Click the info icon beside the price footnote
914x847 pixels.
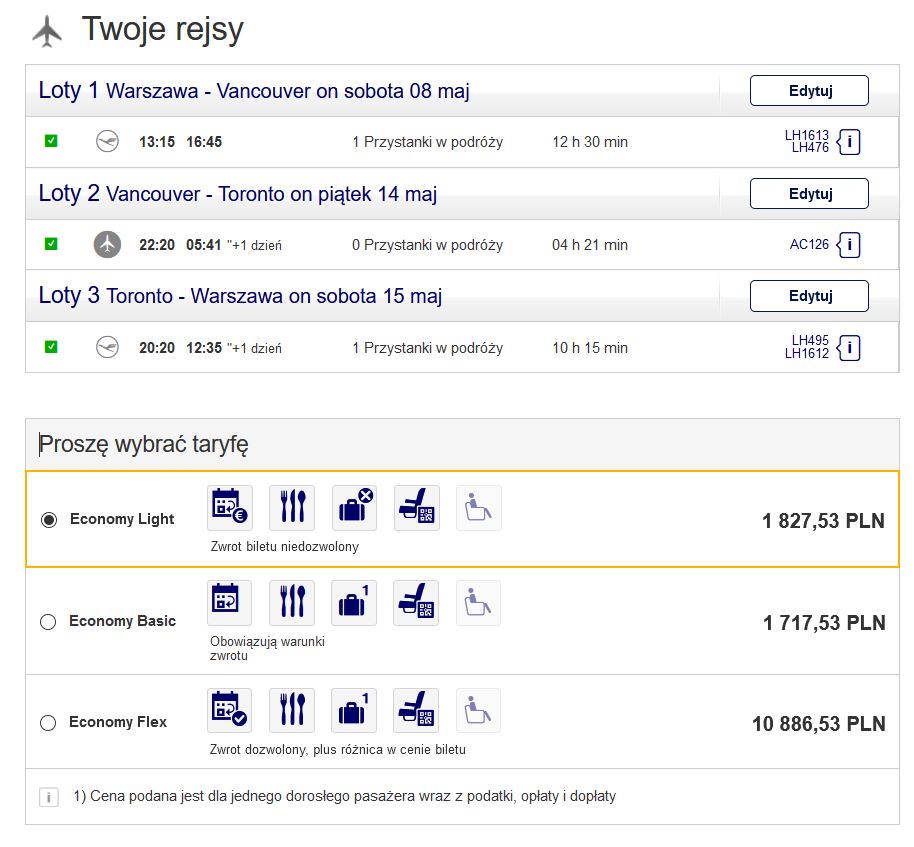click(49, 797)
